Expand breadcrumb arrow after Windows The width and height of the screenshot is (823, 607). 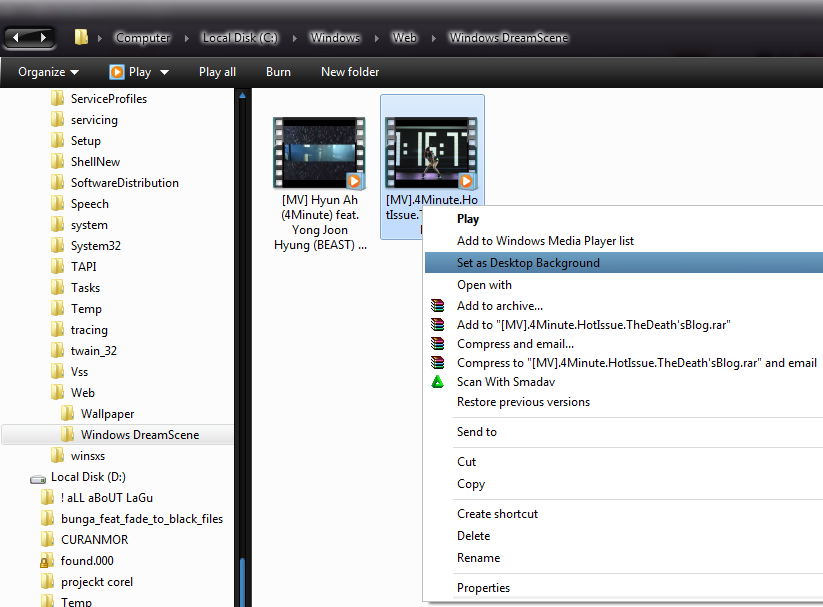coord(377,38)
